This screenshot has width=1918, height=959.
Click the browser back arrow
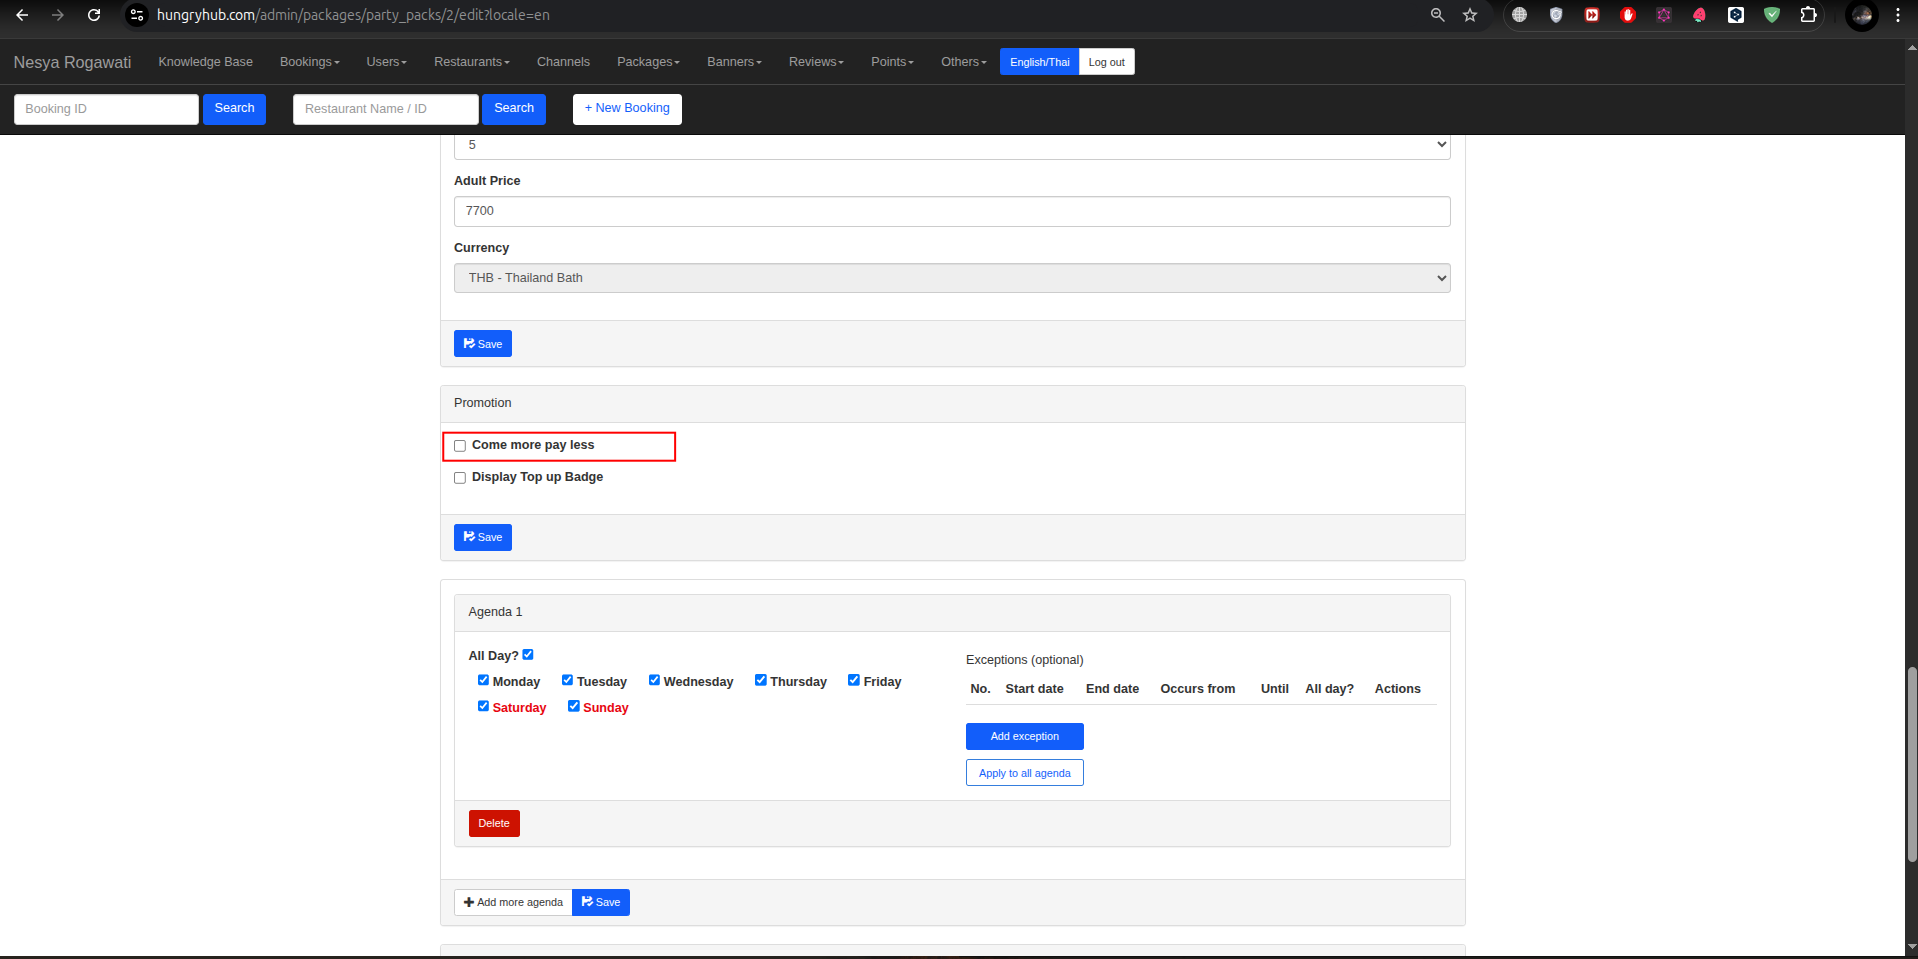click(22, 15)
